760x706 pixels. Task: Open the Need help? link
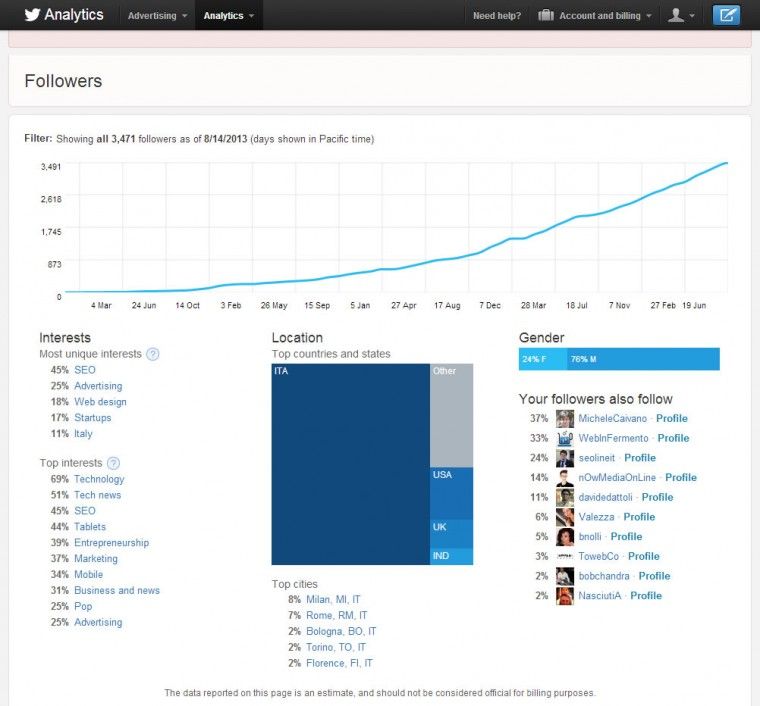click(497, 16)
